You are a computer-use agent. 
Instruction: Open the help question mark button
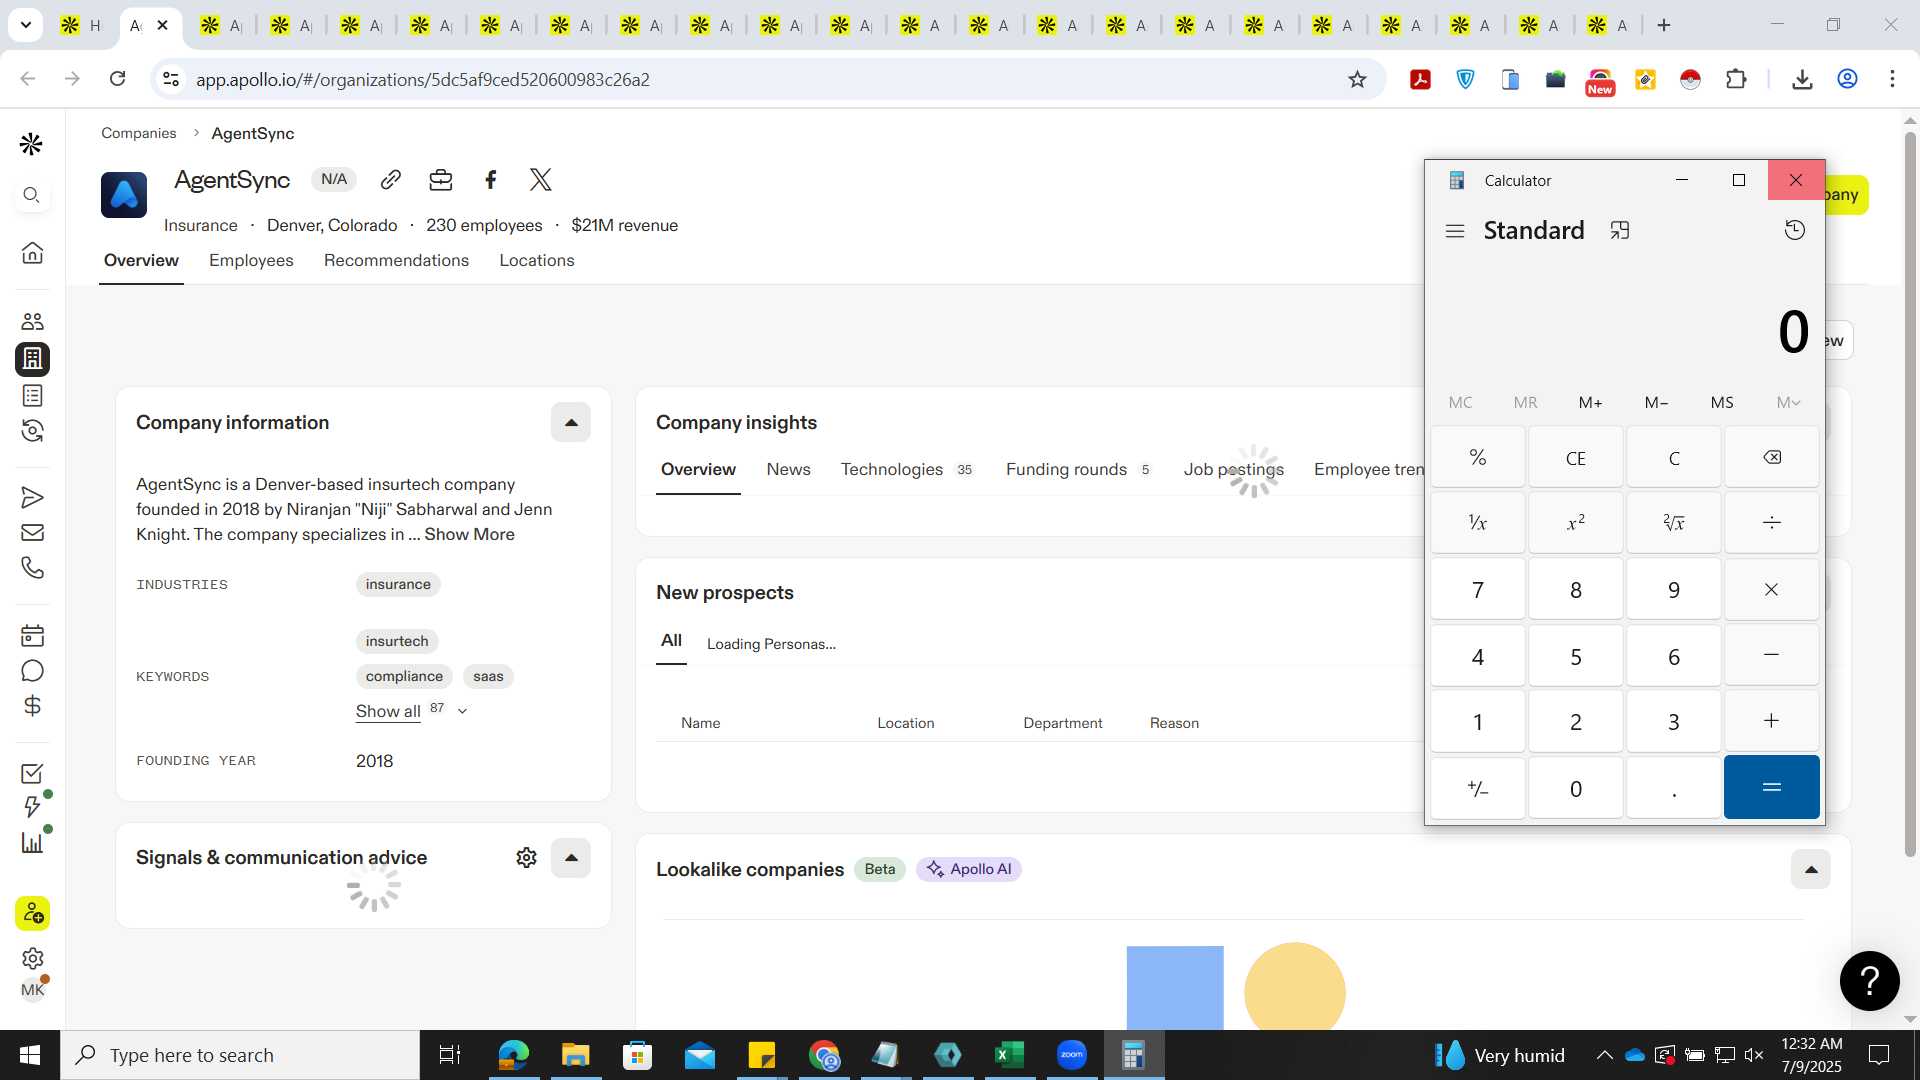click(1870, 981)
